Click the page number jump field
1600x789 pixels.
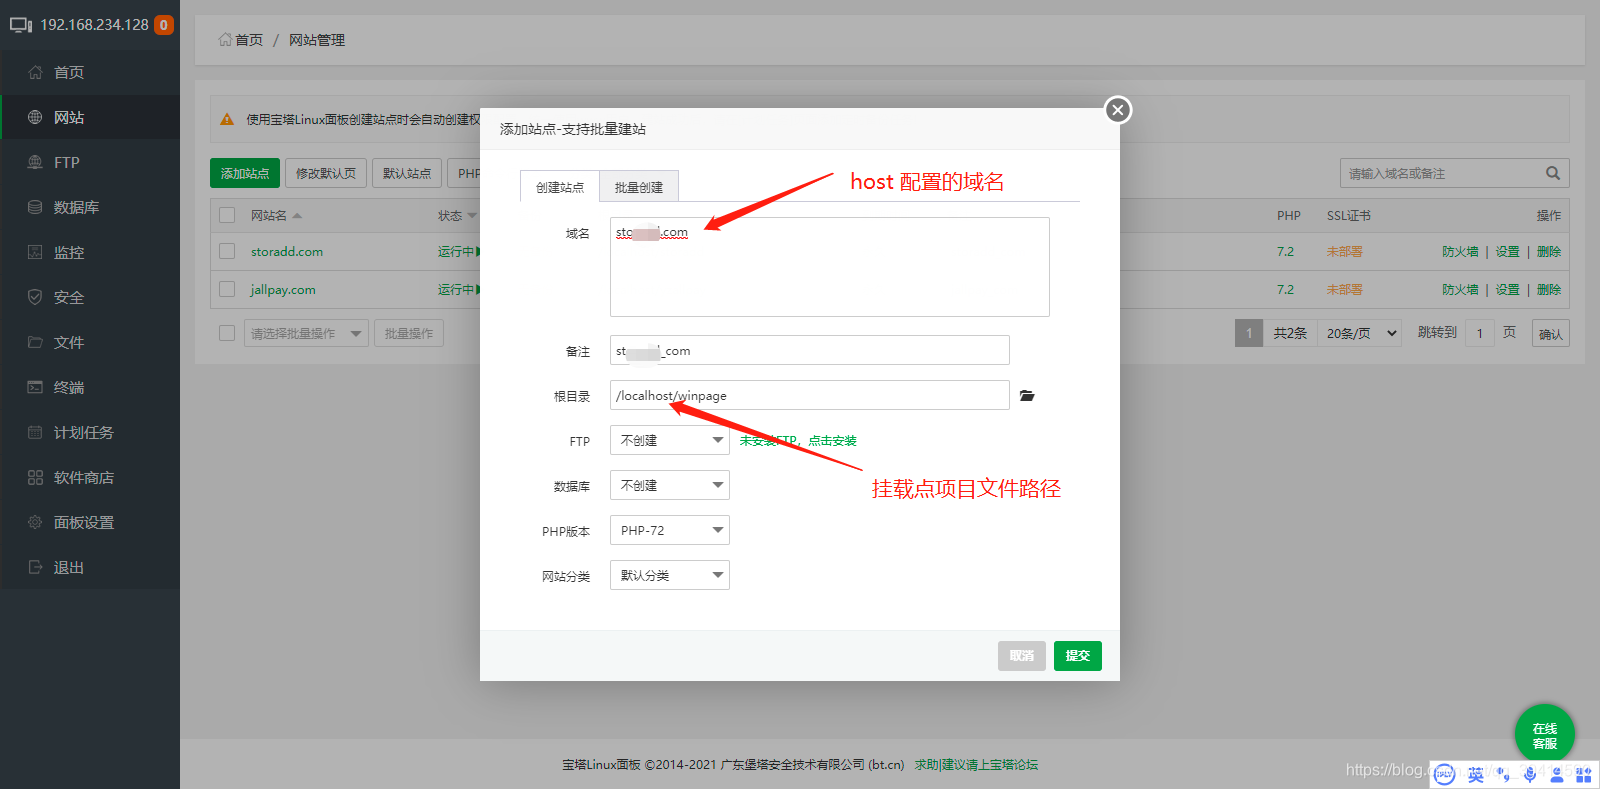[x=1480, y=333]
